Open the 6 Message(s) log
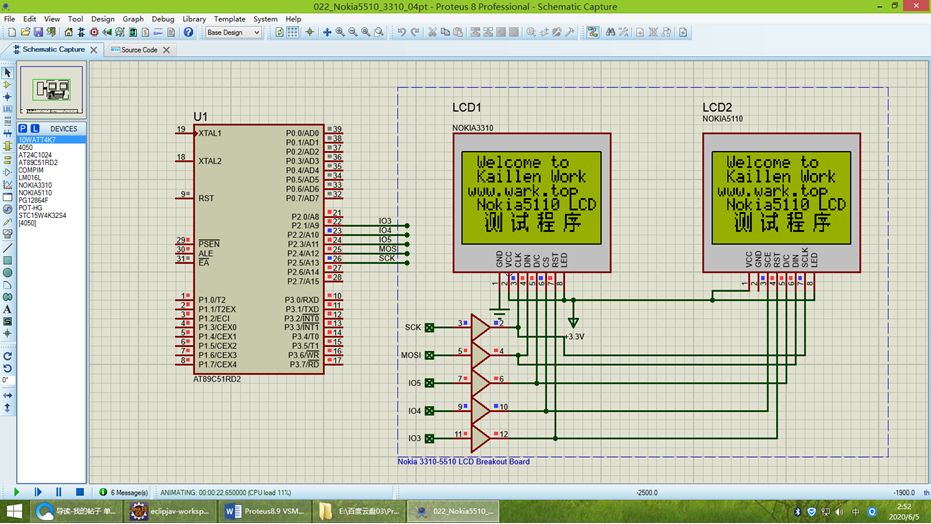 [x=124, y=493]
